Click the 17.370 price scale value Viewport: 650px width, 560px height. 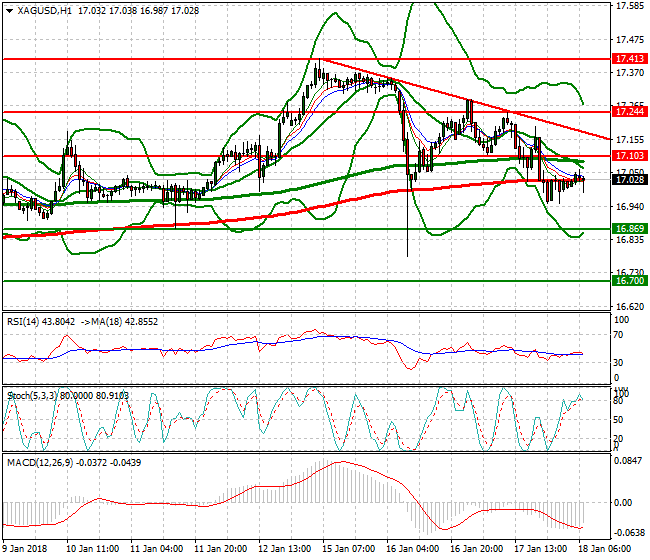(630, 73)
